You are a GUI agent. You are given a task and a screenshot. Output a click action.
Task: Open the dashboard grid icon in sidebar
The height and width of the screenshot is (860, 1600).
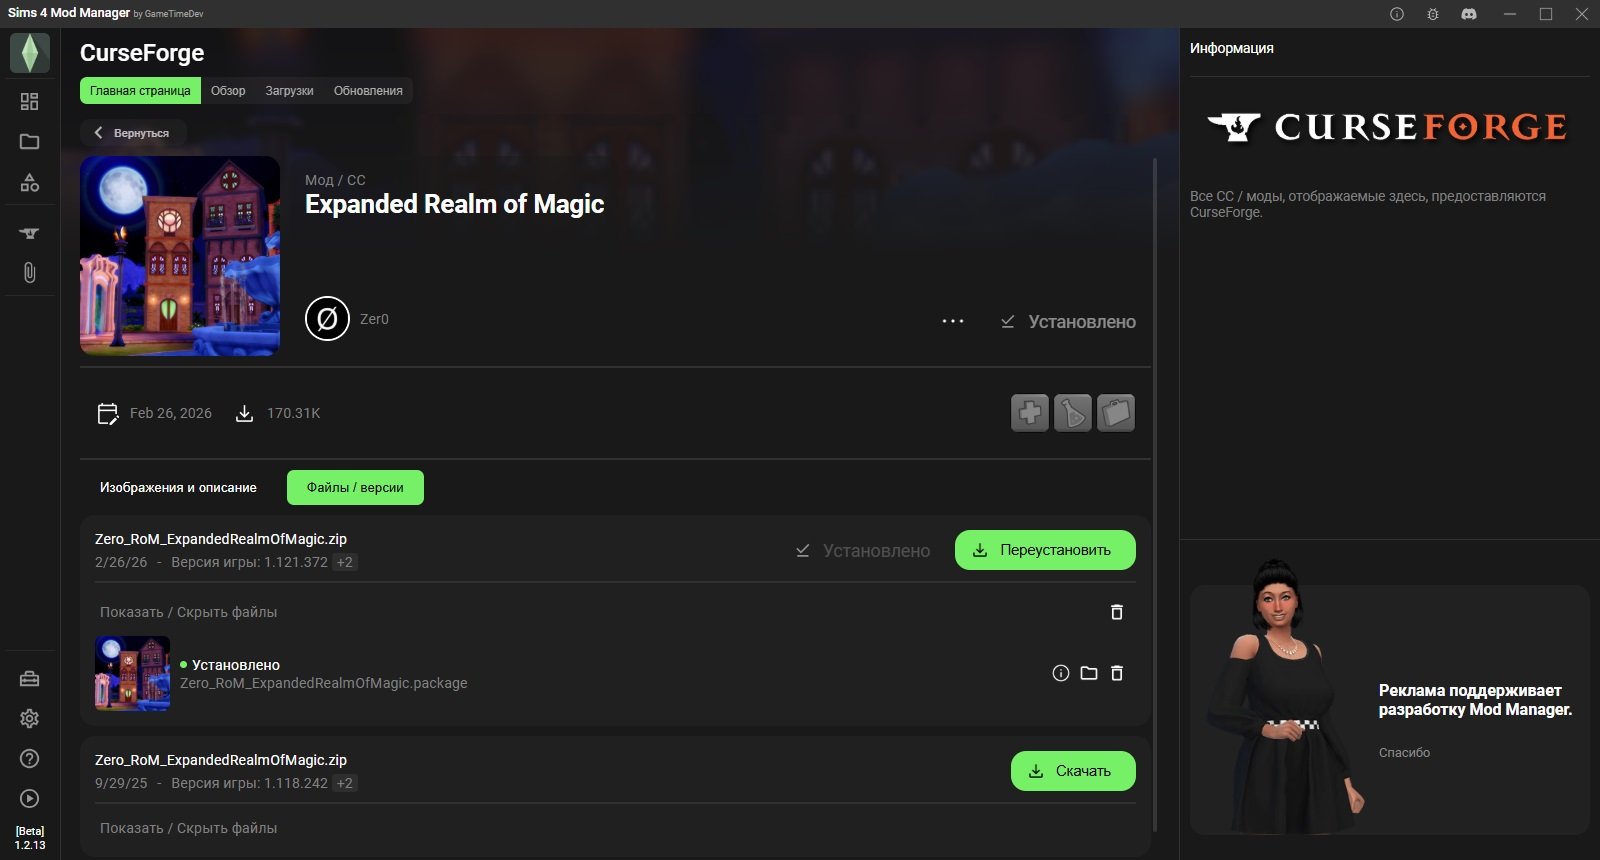coord(29,101)
